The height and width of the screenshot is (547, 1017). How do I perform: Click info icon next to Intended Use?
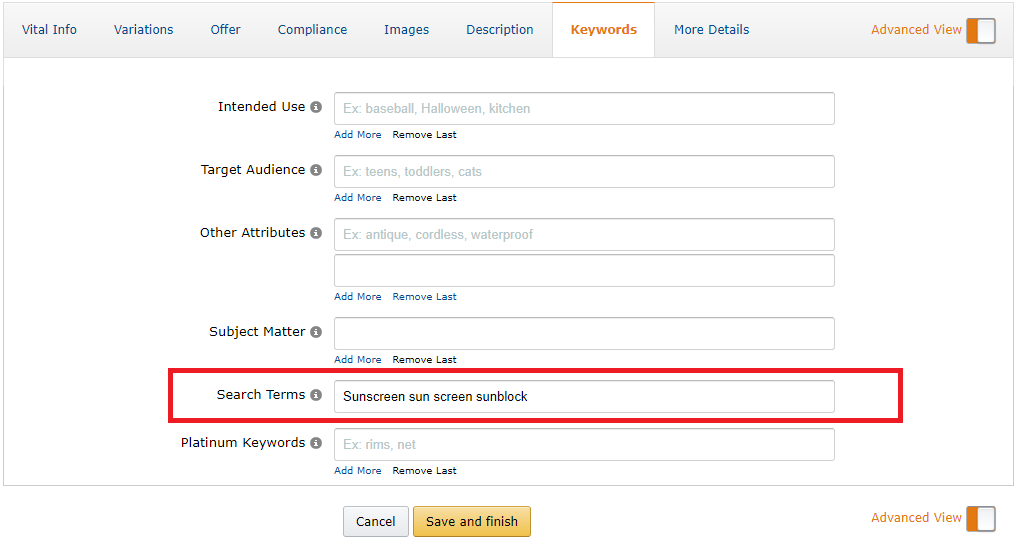[x=316, y=107]
